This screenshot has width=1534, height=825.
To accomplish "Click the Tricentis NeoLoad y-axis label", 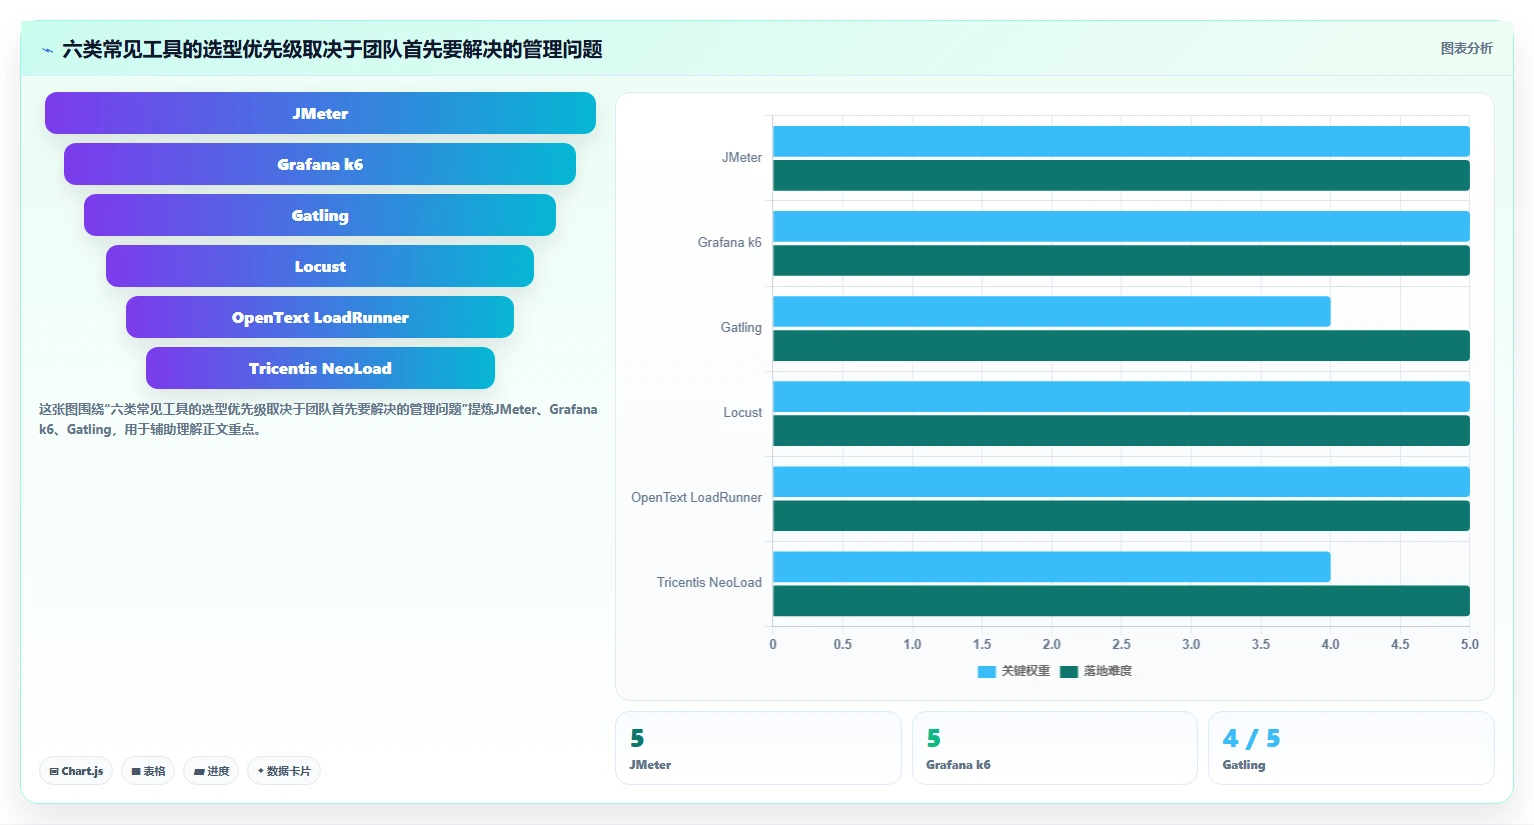I will (x=709, y=582).
